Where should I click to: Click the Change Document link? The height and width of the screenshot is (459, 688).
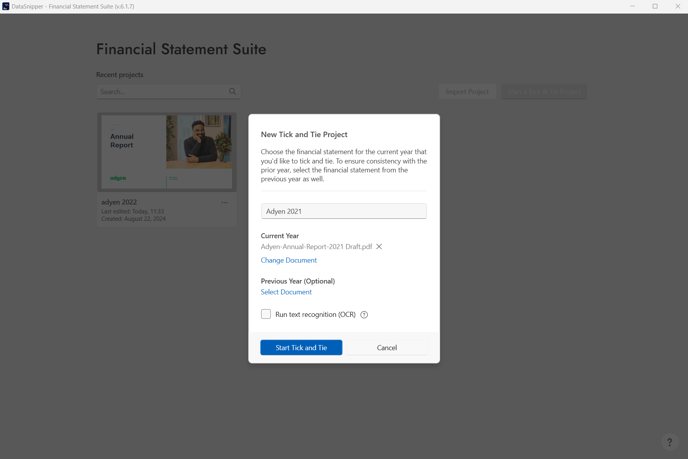coord(289,260)
